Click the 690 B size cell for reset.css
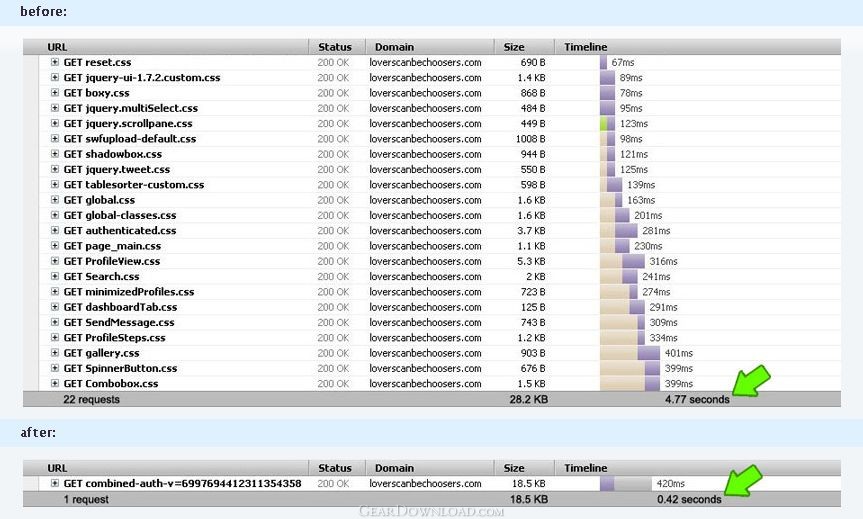863x519 pixels. point(533,62)
